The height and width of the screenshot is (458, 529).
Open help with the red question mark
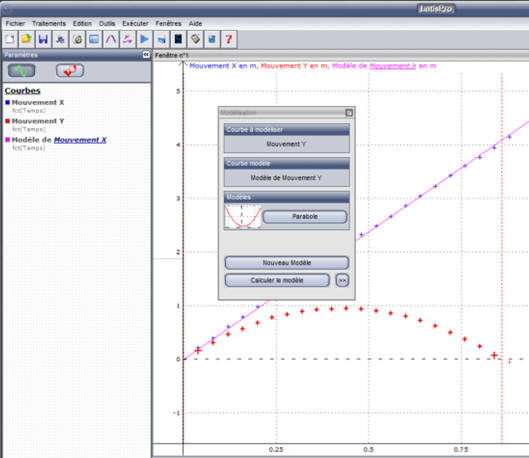pyautogui.click(x=229, y=39)
